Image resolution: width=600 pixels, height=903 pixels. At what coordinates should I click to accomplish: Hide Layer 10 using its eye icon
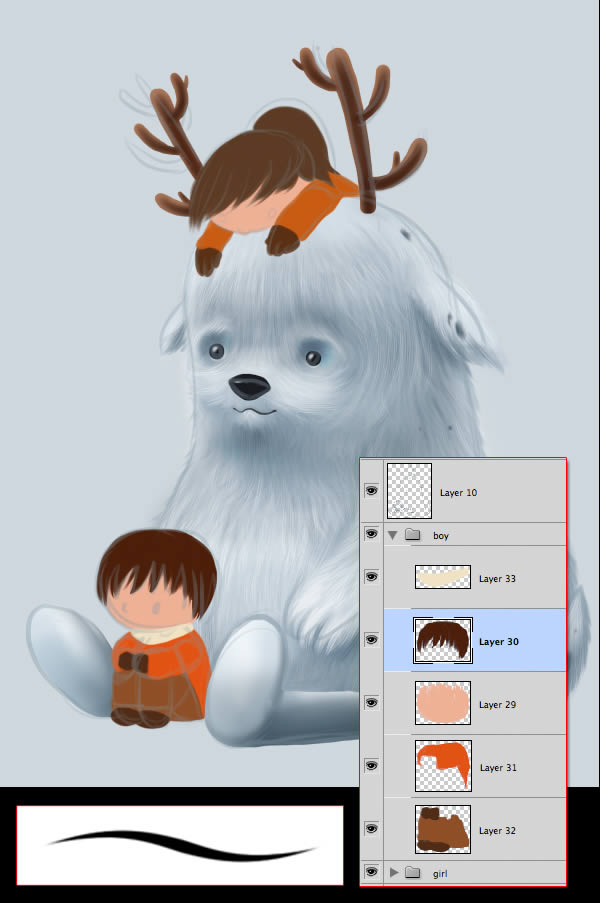pos(371,491)
